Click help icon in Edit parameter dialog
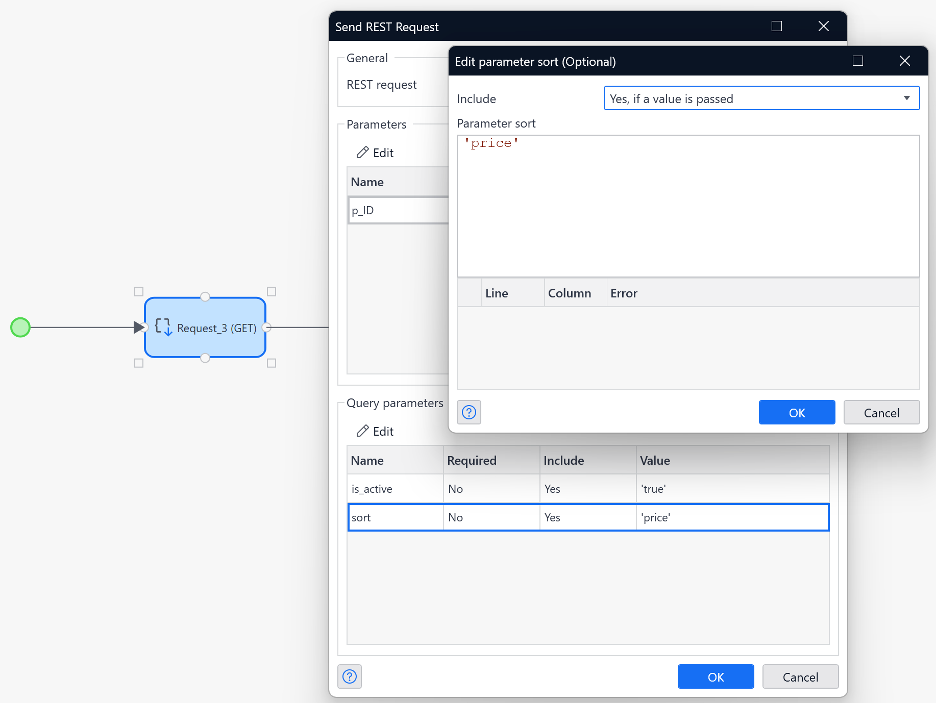Screen dimensions: 936x704 tap(469, 412)
